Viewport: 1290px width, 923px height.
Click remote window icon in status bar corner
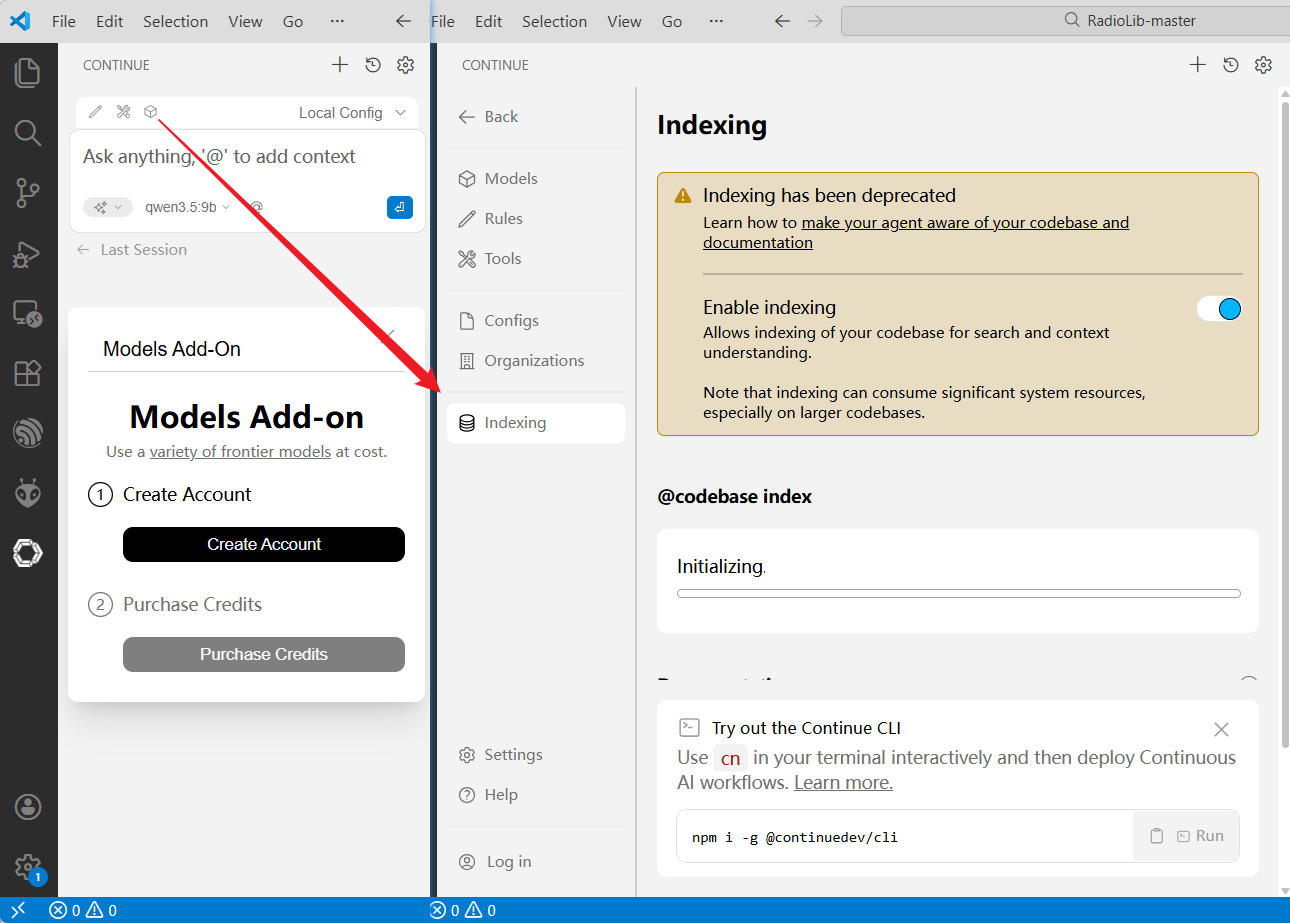pos(18,910)
